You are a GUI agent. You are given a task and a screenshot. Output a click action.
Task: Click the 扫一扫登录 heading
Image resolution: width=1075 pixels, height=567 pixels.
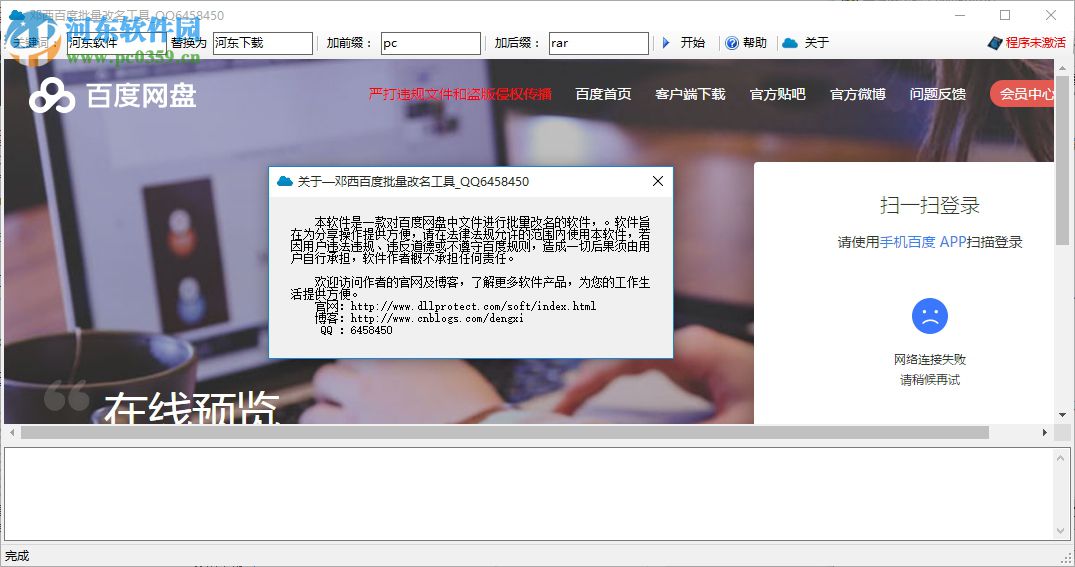click(930, 205)
